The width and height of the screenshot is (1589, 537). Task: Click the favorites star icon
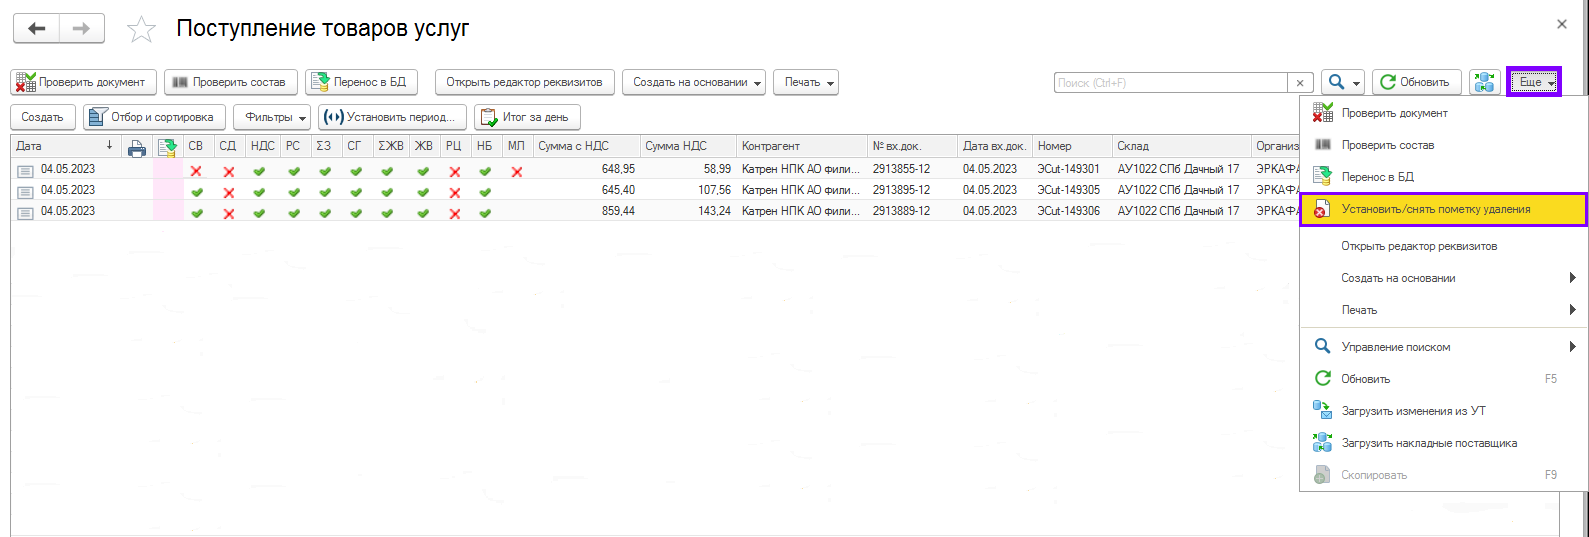pyautogui.click(x=141, y=29)
